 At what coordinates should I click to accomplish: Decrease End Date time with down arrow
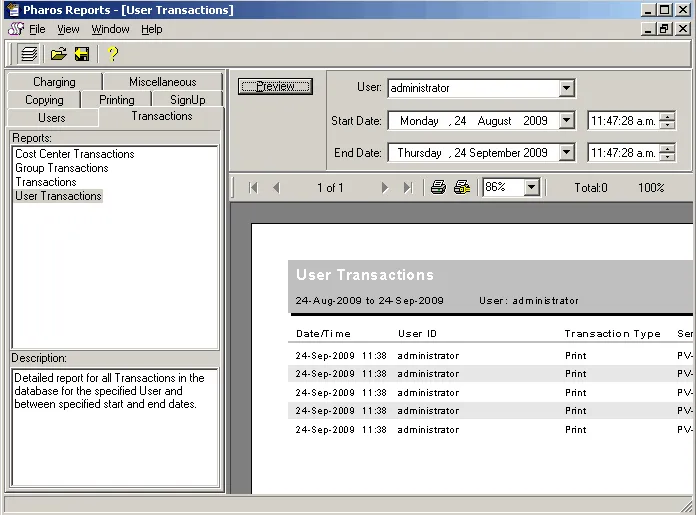667,157
